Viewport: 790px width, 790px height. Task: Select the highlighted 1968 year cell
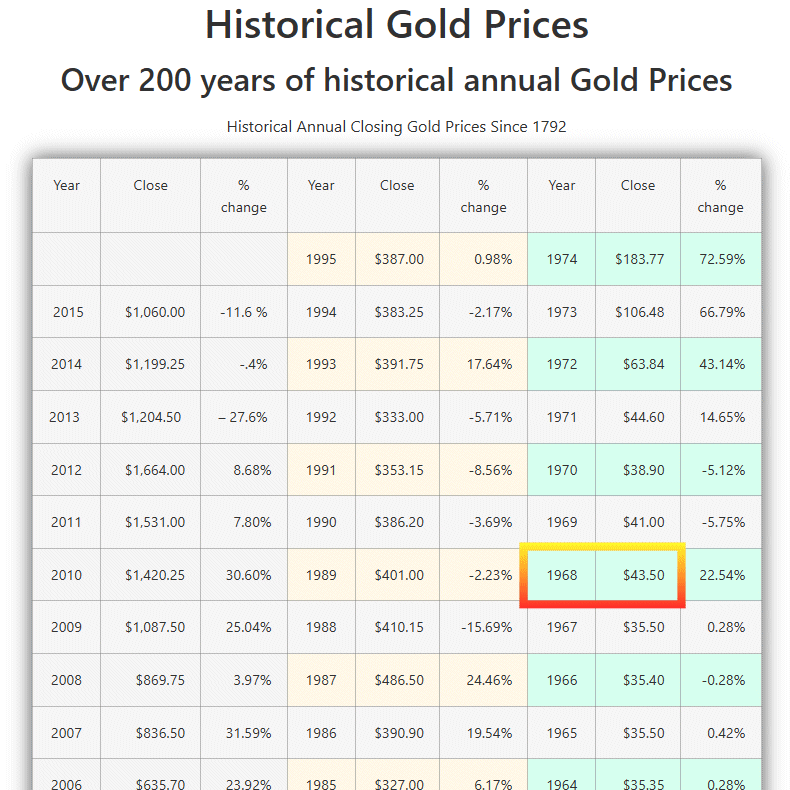point(562,575)
